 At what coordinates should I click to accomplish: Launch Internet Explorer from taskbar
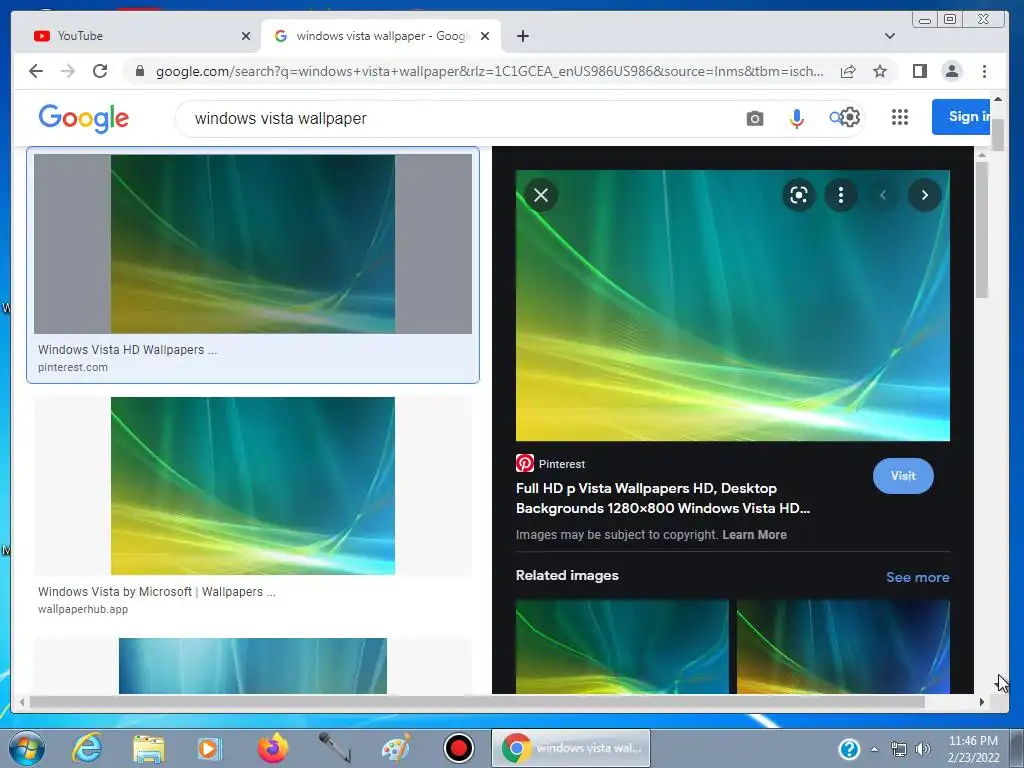87,748
